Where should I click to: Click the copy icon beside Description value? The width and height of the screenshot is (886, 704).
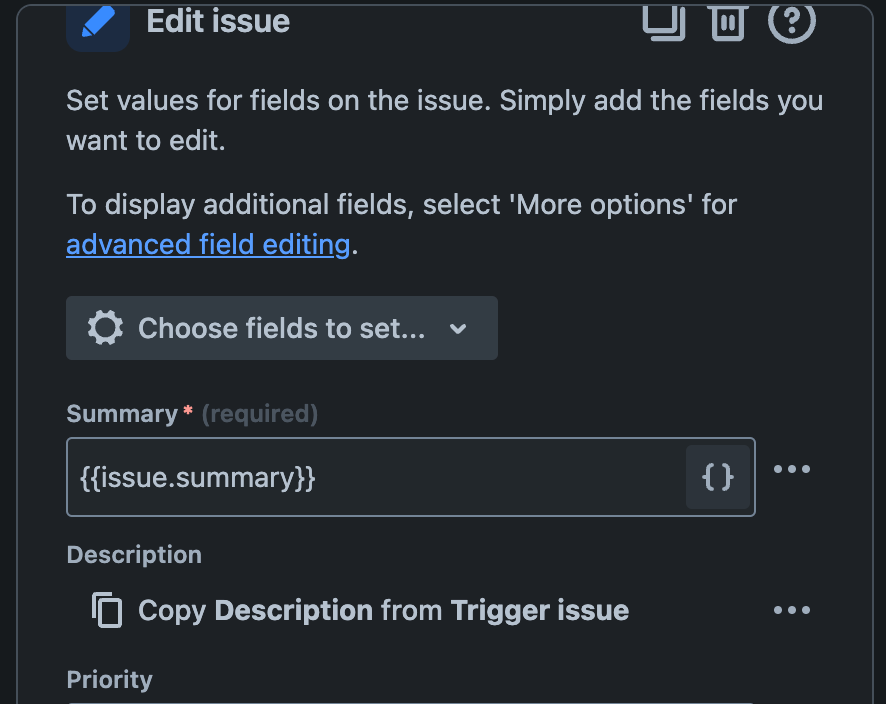(107, 610)
